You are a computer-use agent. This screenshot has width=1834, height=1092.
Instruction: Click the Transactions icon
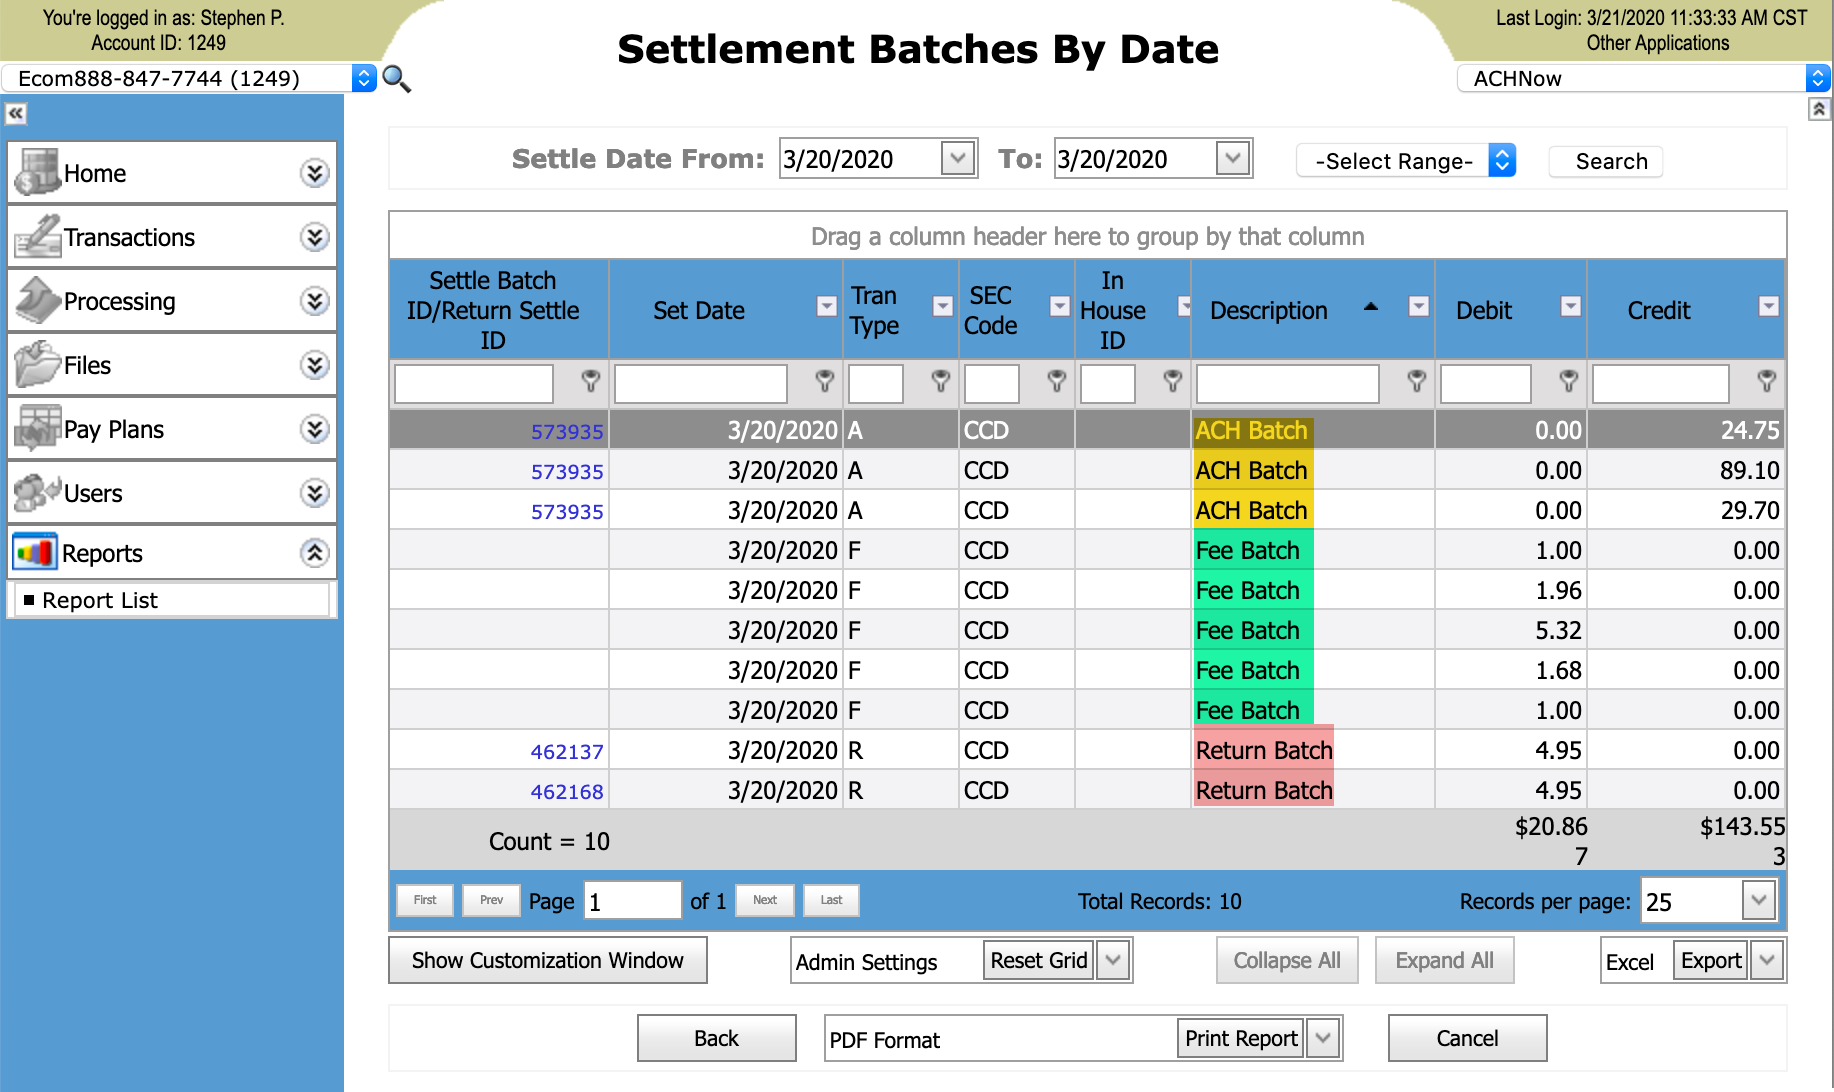coord(36,236)
